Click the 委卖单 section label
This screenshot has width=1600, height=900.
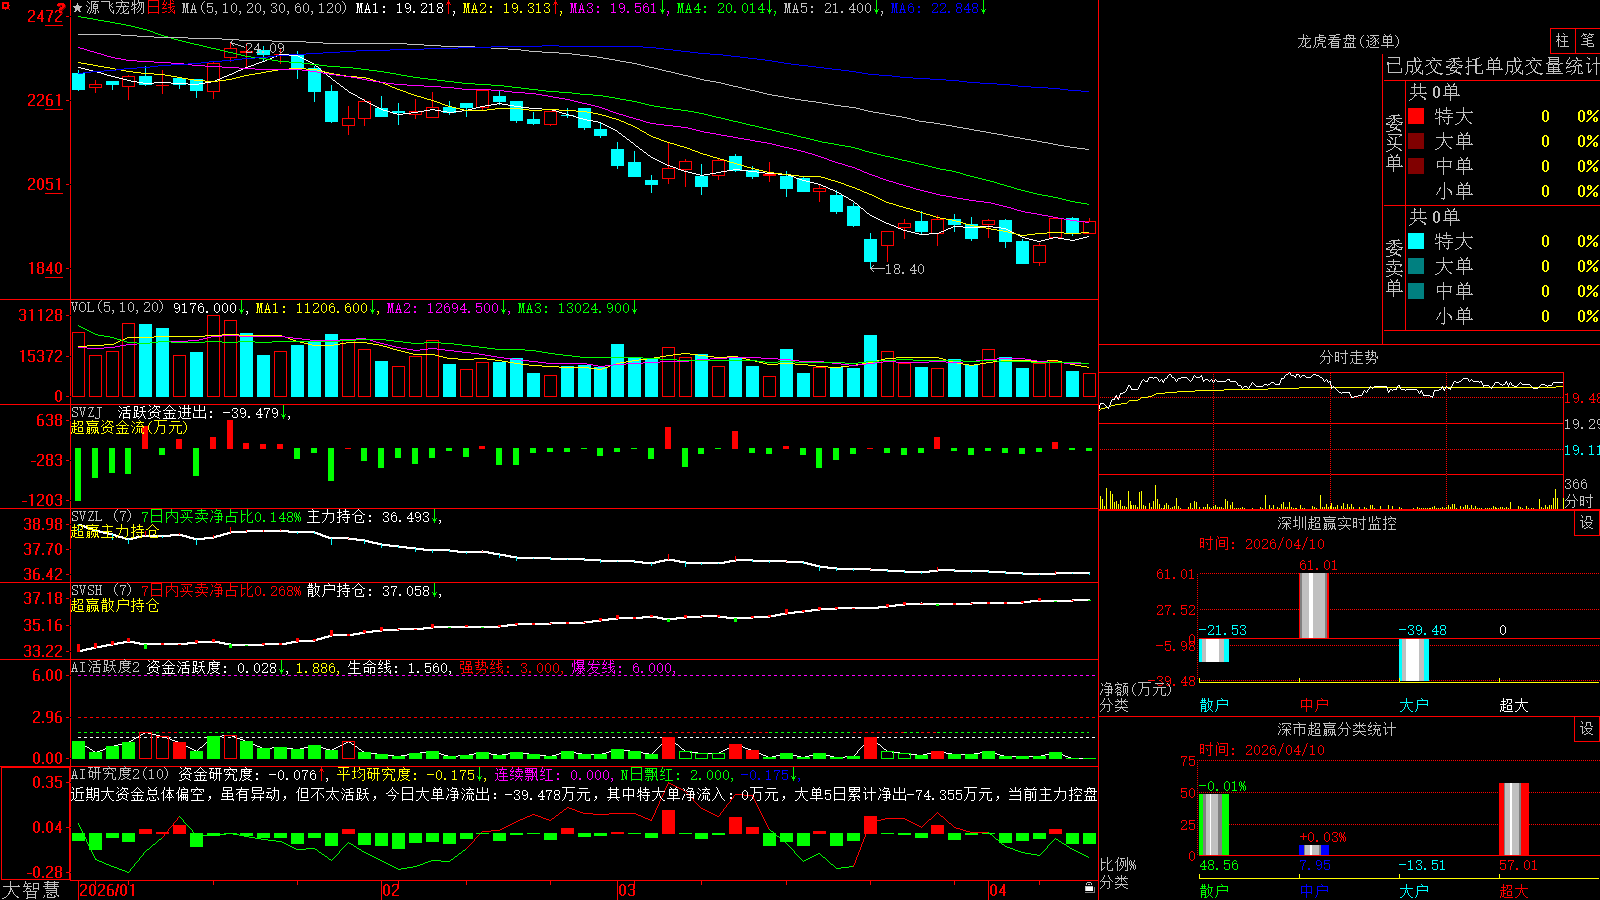[x=1394, y=268]
